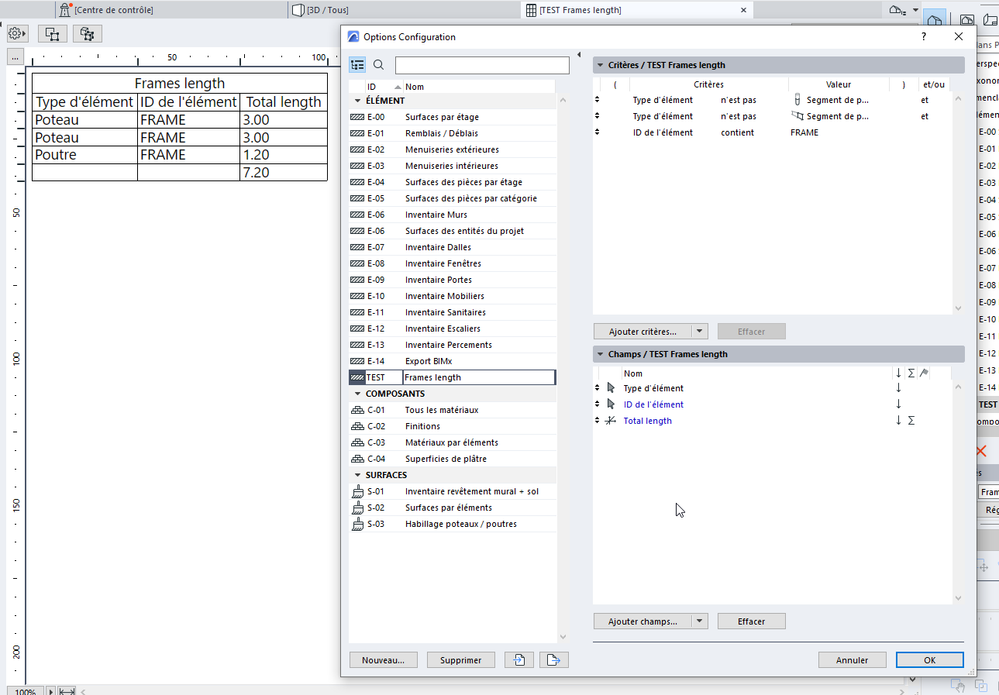Open the dialog help question mark
The height and width of the screenshot is (695, 999).
point(924,37)
